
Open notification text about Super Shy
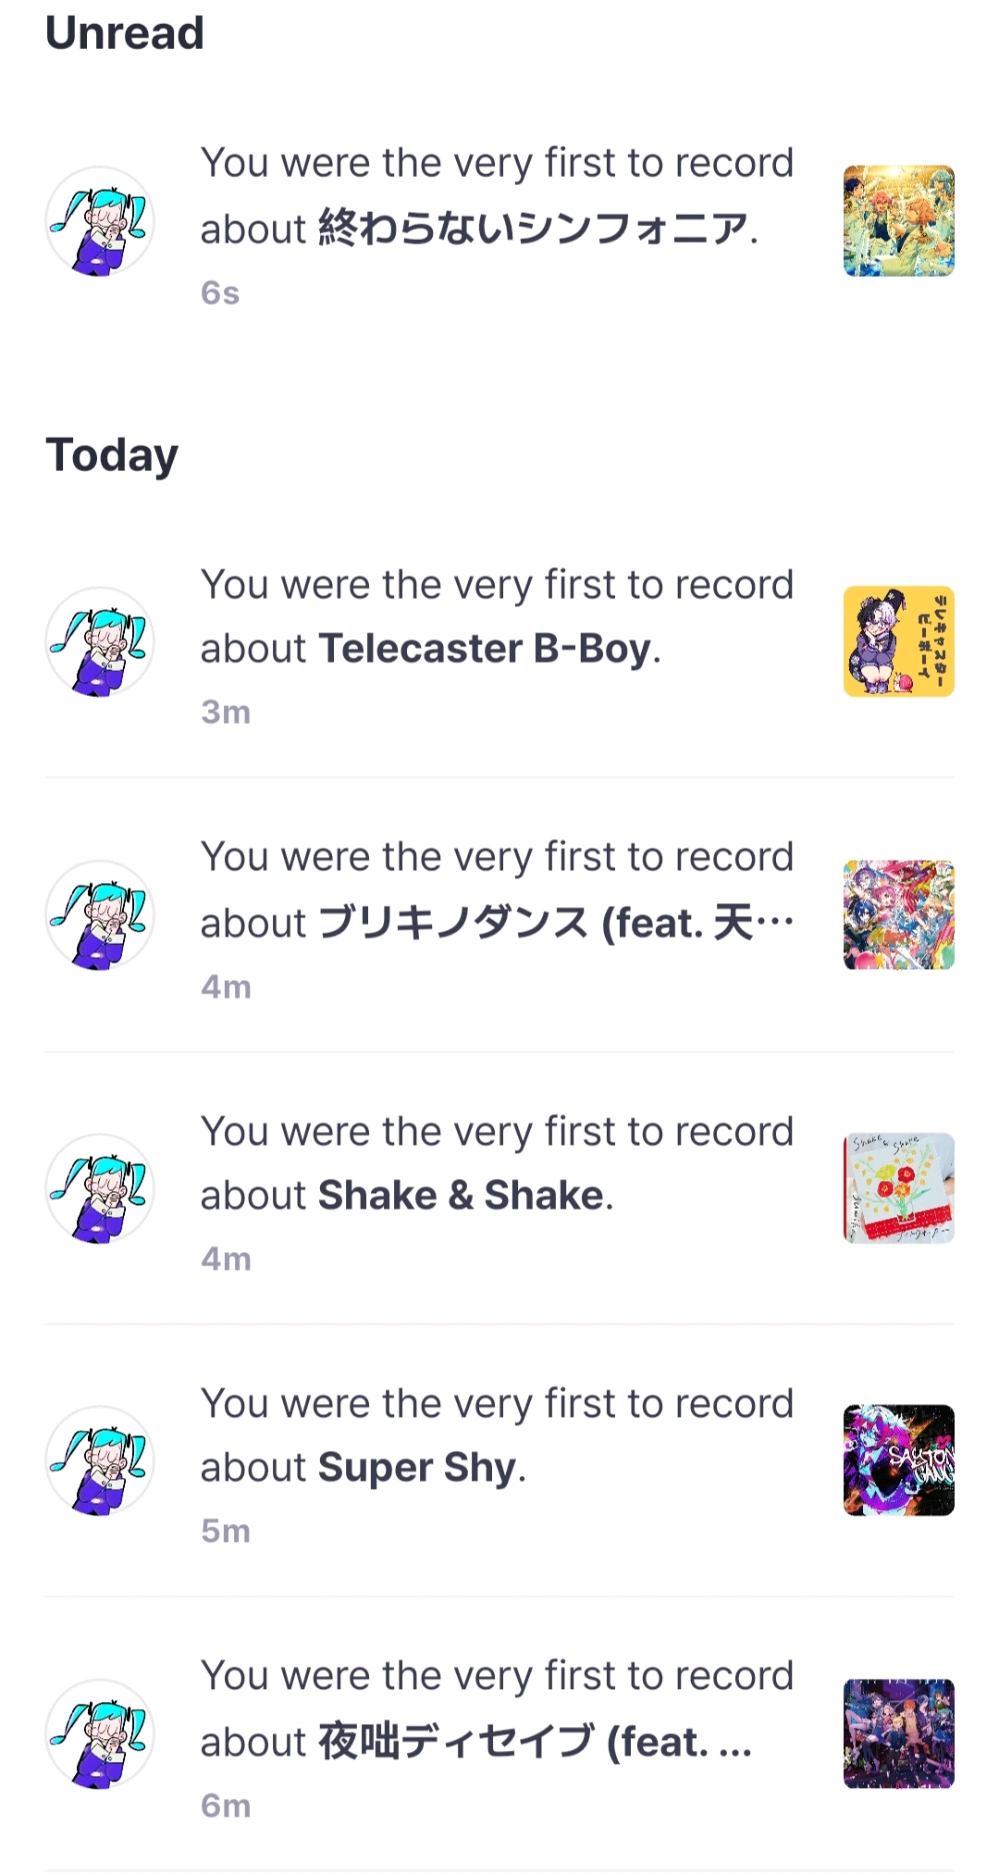(x=497, y=1435)
